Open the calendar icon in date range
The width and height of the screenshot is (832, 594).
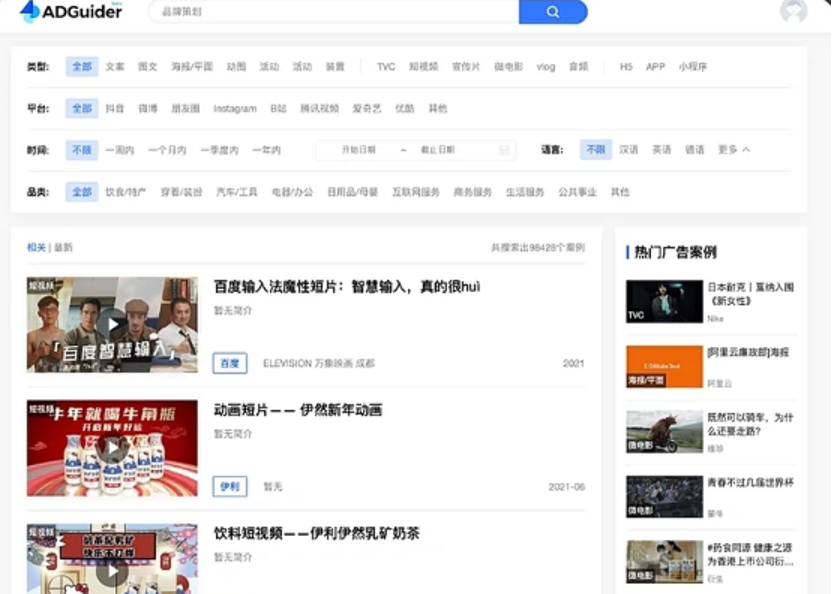(x=504, y=150)
